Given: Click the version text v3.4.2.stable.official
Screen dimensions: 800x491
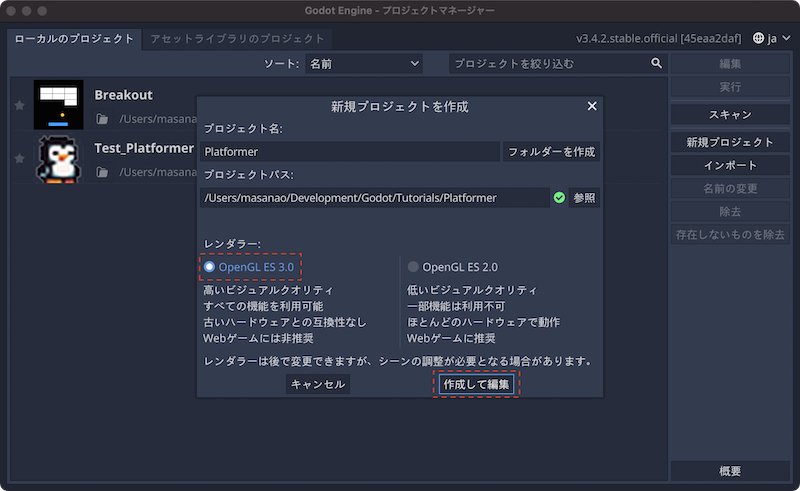Looking at the screenshot, I should coord(658,38).
